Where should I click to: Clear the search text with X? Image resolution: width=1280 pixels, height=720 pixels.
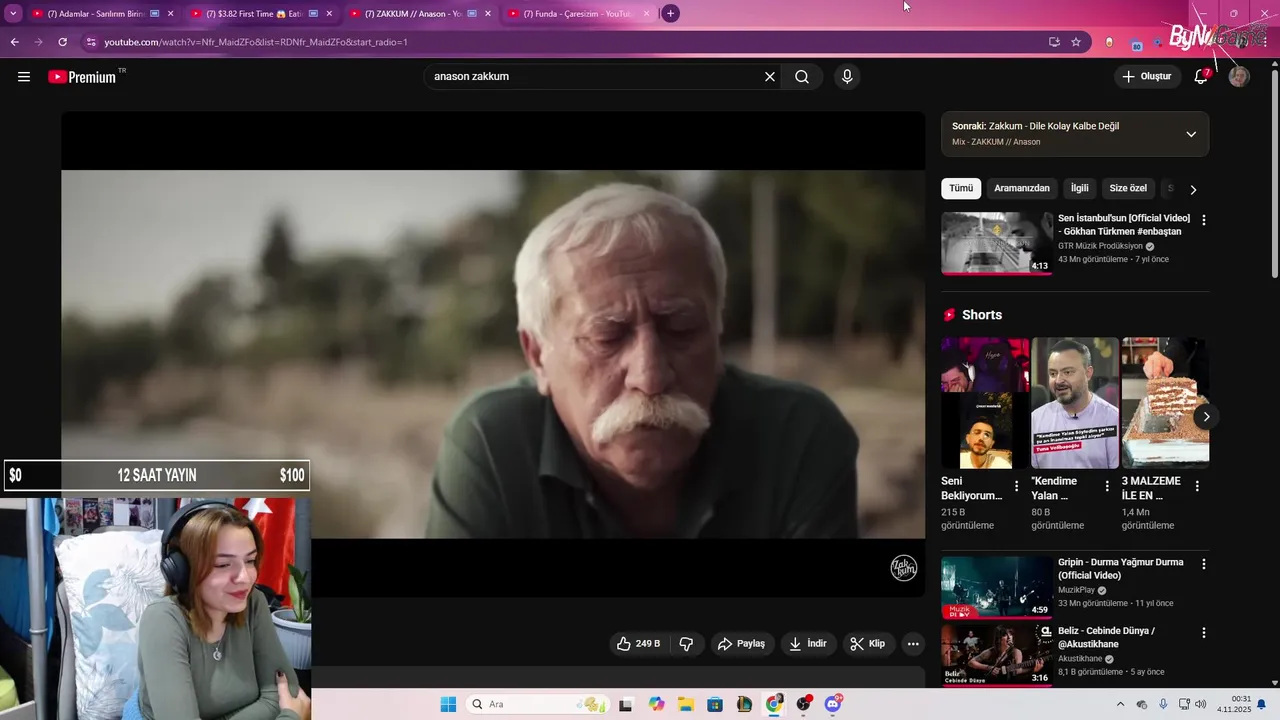pos(770,77)
